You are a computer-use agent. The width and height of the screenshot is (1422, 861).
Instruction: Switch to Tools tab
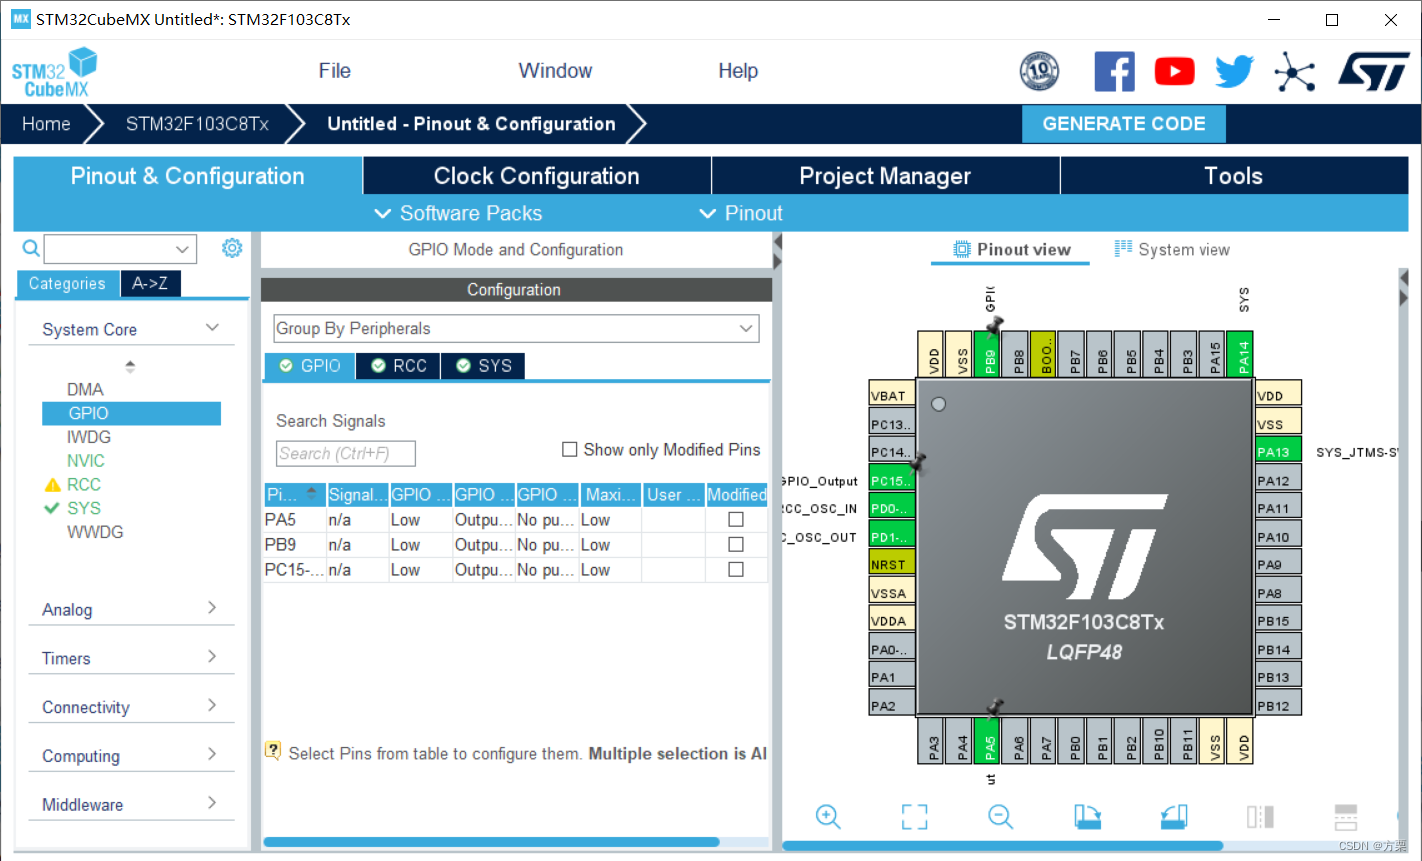click(1233, 176)
